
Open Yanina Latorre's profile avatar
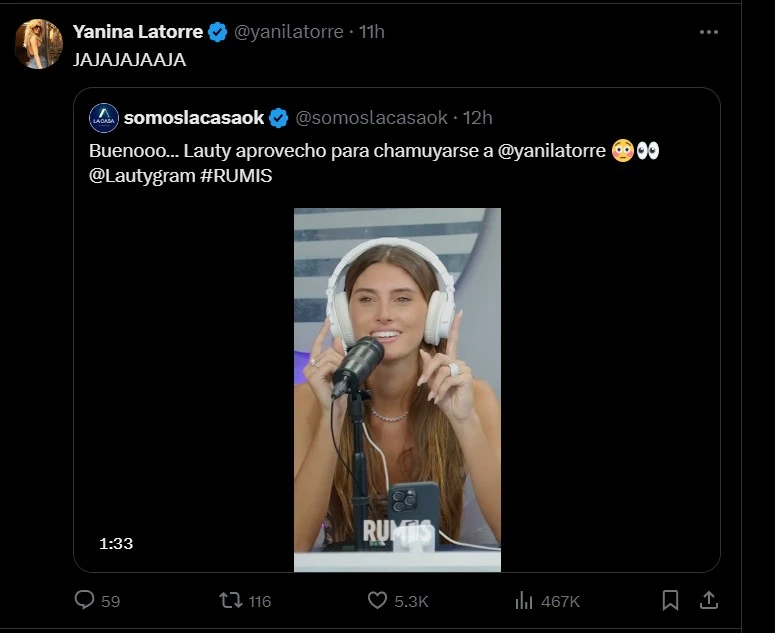point(39,43)
